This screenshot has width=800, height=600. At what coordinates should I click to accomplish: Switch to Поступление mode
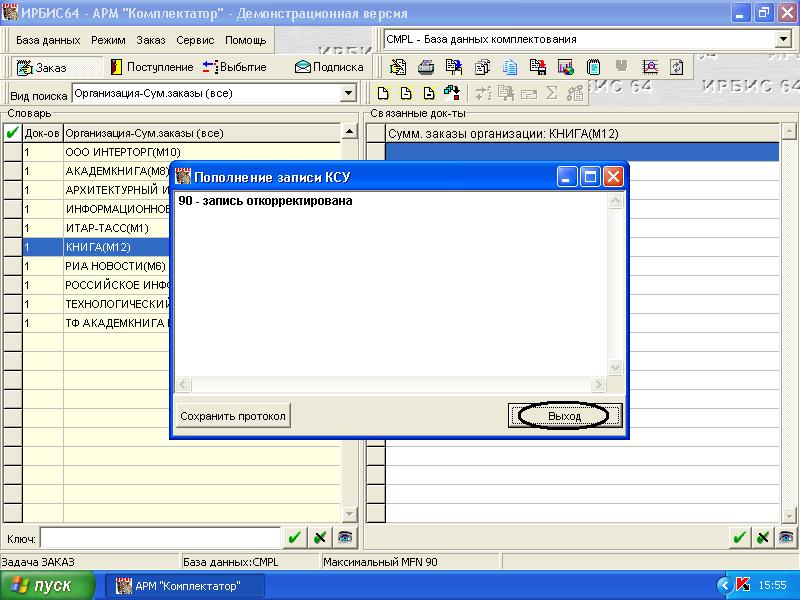coord(152,67)
